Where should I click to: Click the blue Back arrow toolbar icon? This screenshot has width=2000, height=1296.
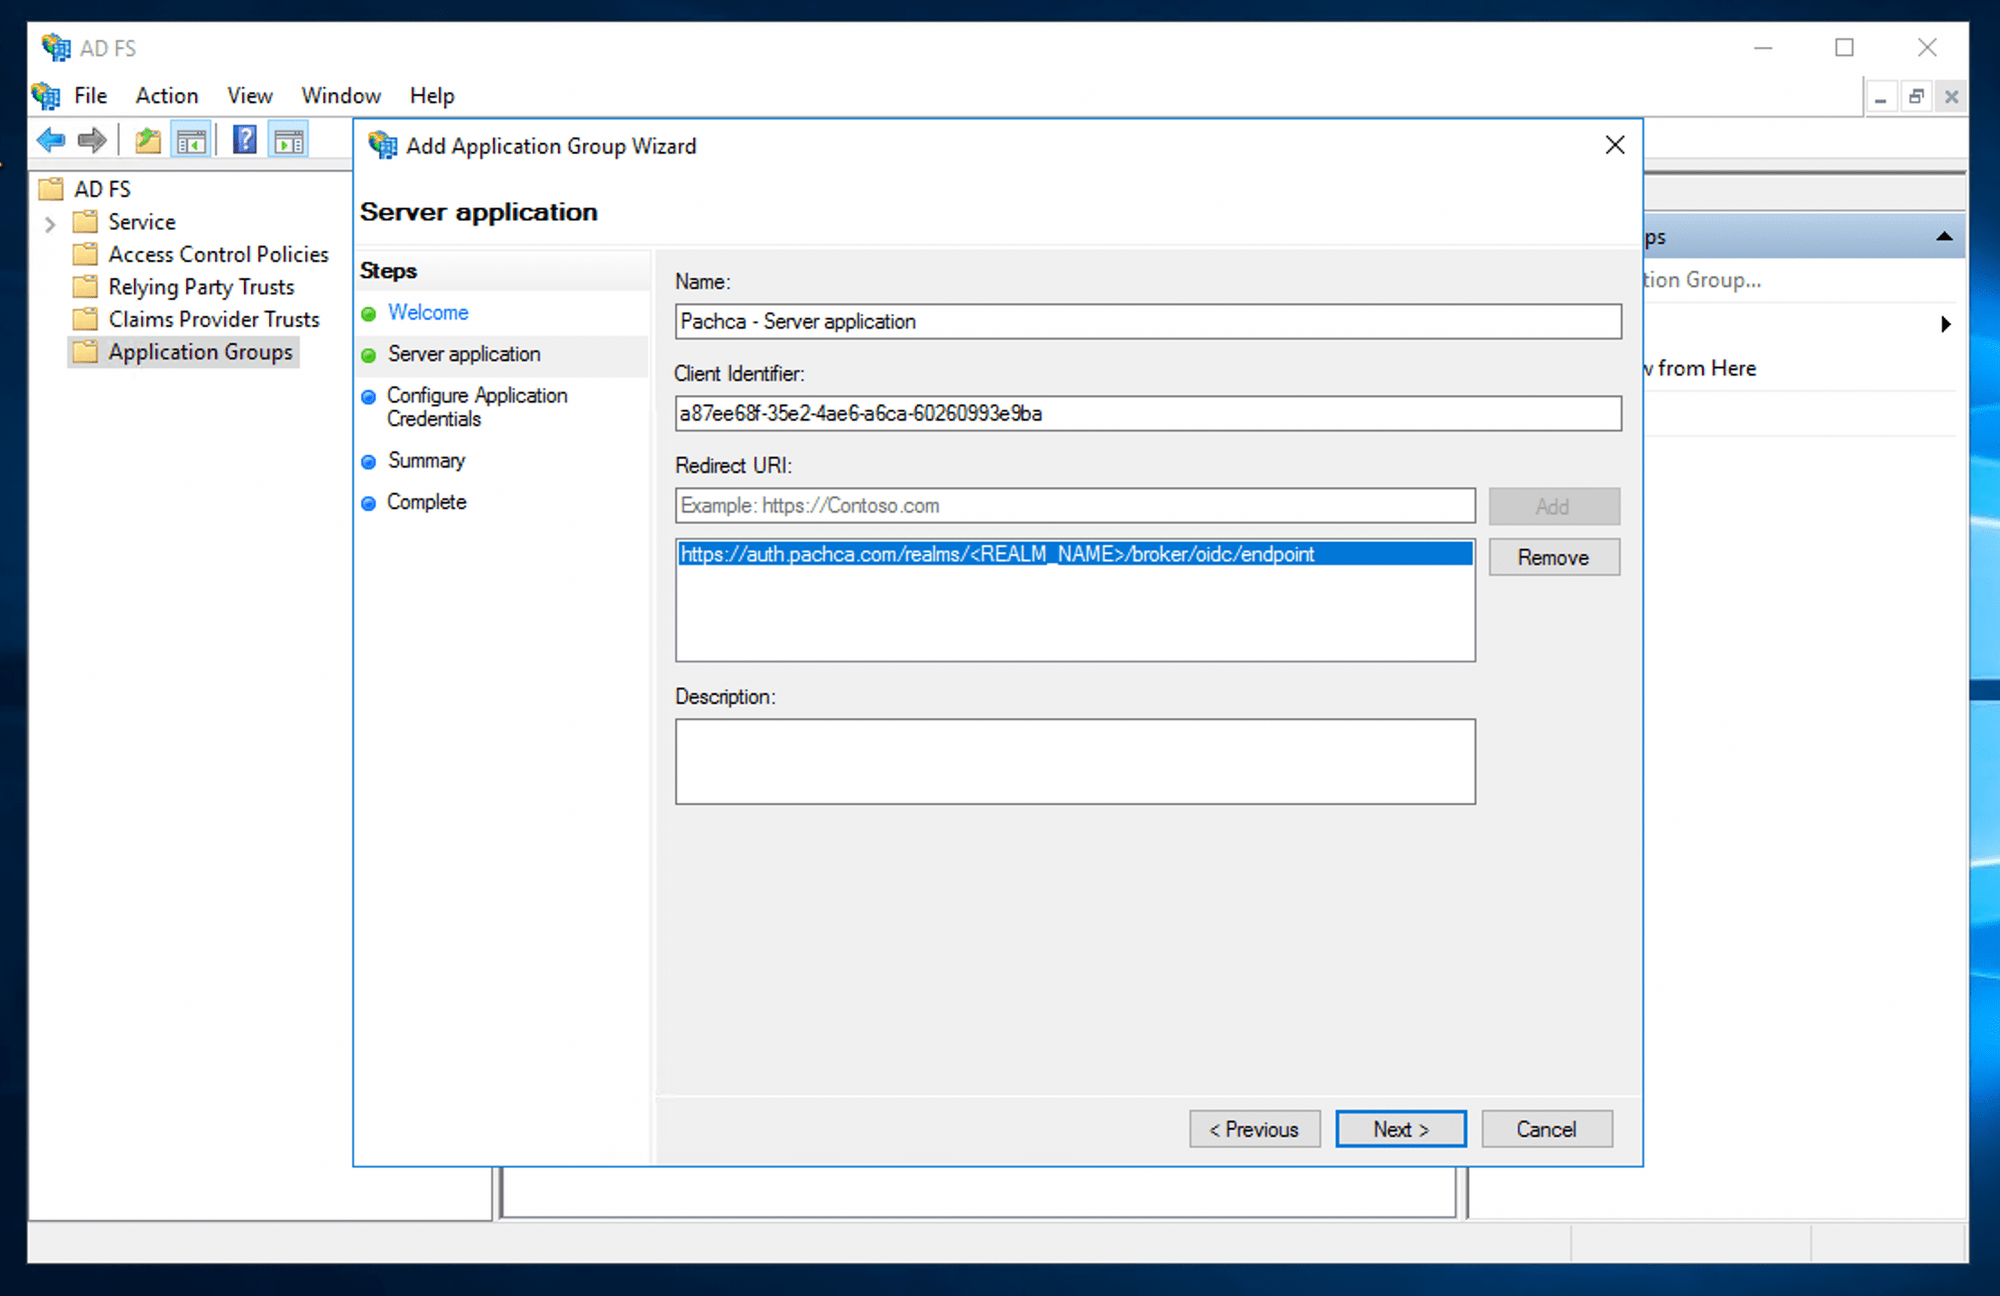coord(50,140)
